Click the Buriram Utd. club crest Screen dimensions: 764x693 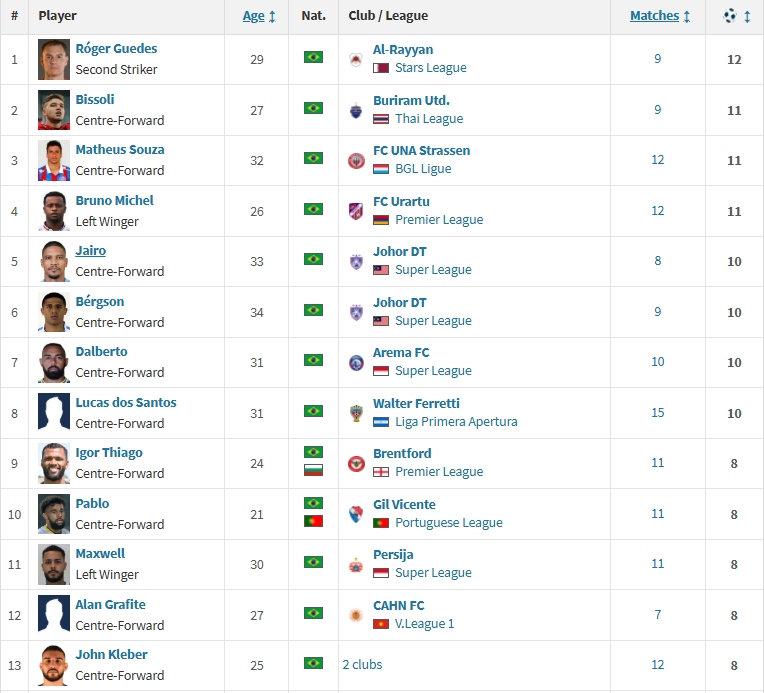pyautogui.click(x=356, y=110)
